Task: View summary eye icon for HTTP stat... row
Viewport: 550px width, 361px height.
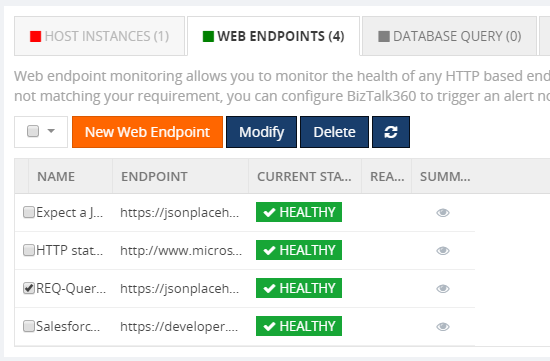Action: 443,250
